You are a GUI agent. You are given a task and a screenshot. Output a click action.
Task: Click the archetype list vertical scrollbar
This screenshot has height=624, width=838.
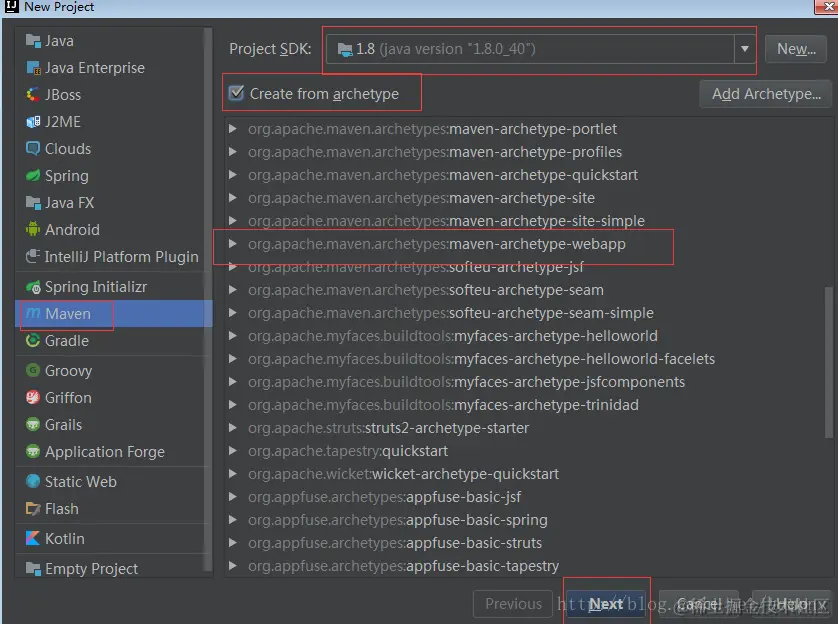pyautogui.click(x=829, y=362)
